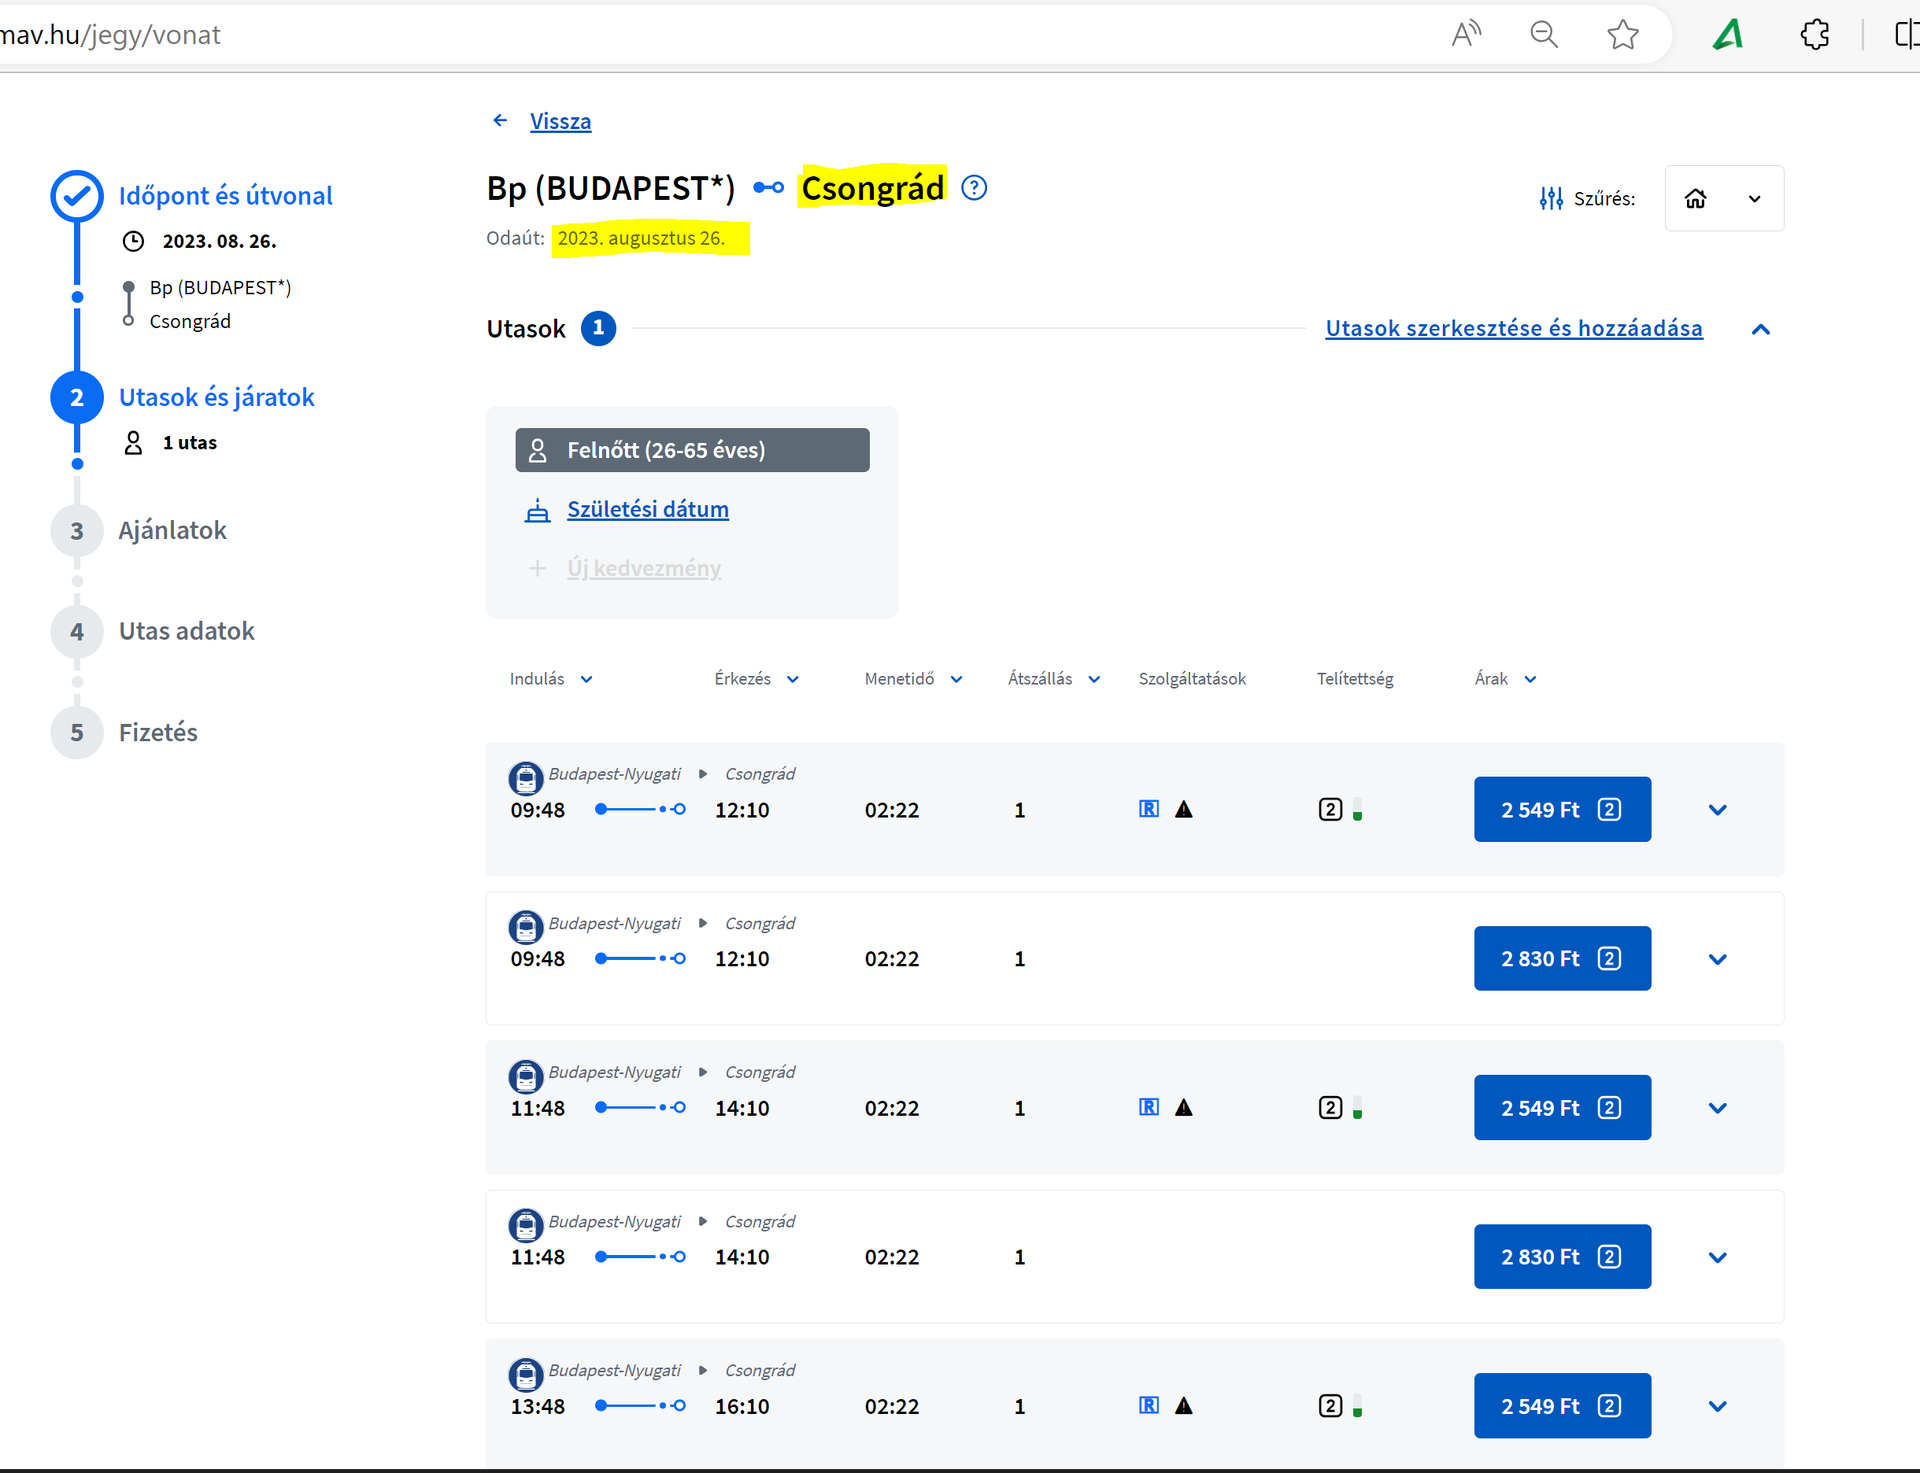
Task: Click the filter sliders icon by Szűrés
Action: pyautogui.click(x=1550, y=198)
